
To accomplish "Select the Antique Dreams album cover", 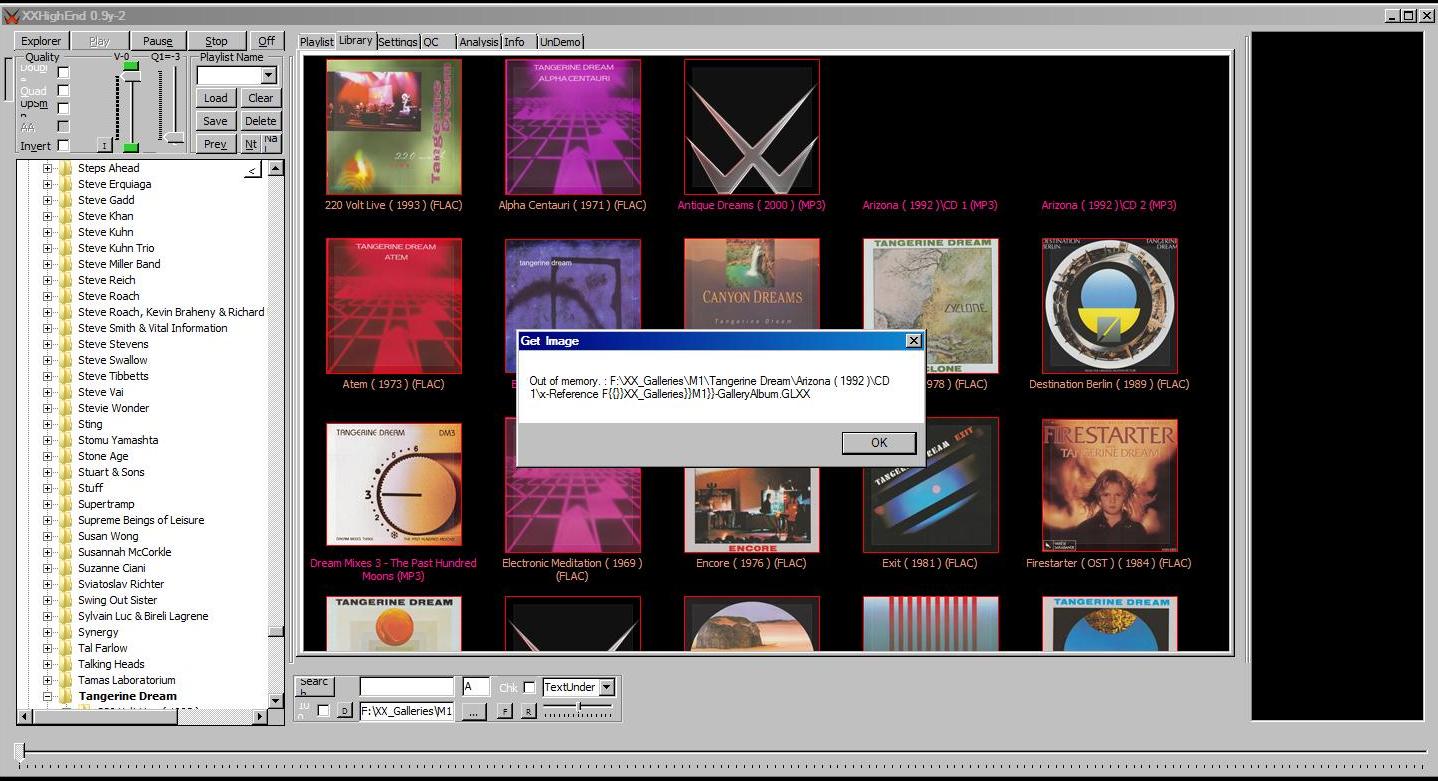I will (x=751, y=127).
